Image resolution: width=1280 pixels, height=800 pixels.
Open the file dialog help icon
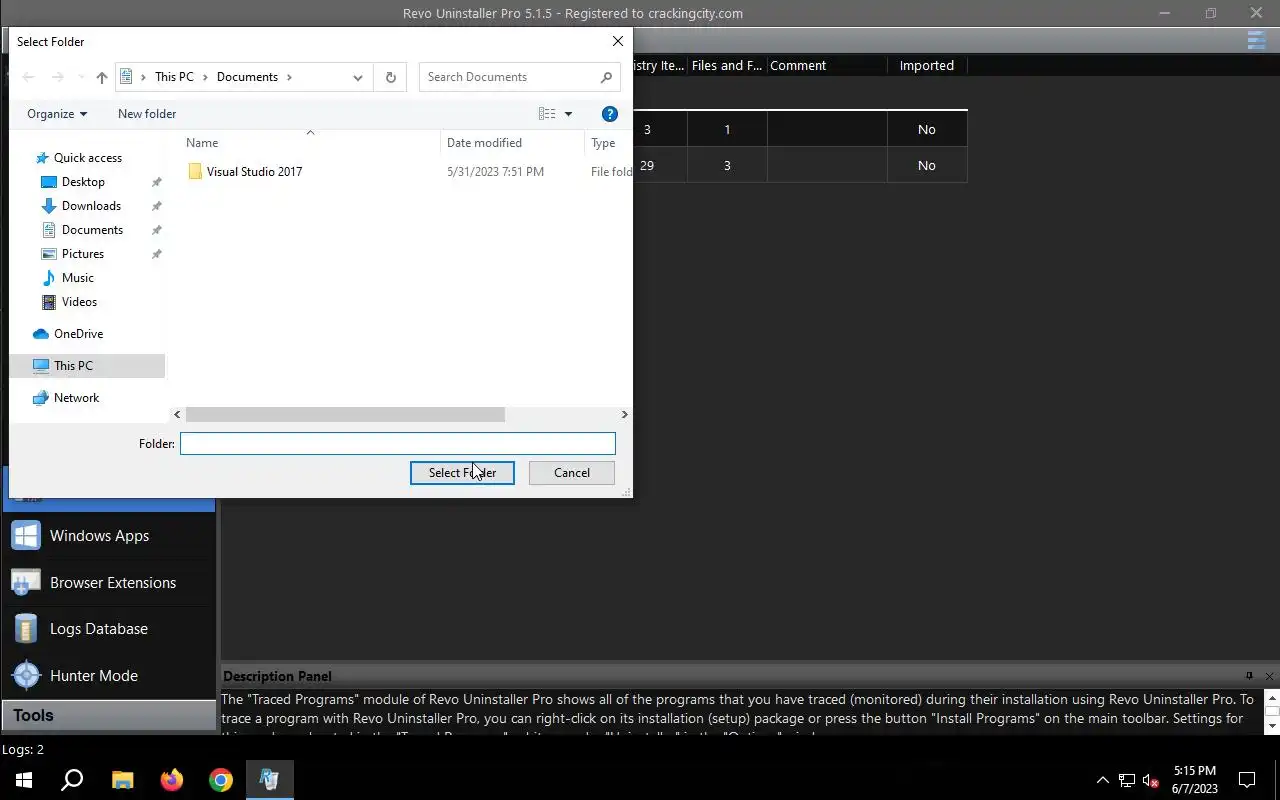[x=610, y=114]
